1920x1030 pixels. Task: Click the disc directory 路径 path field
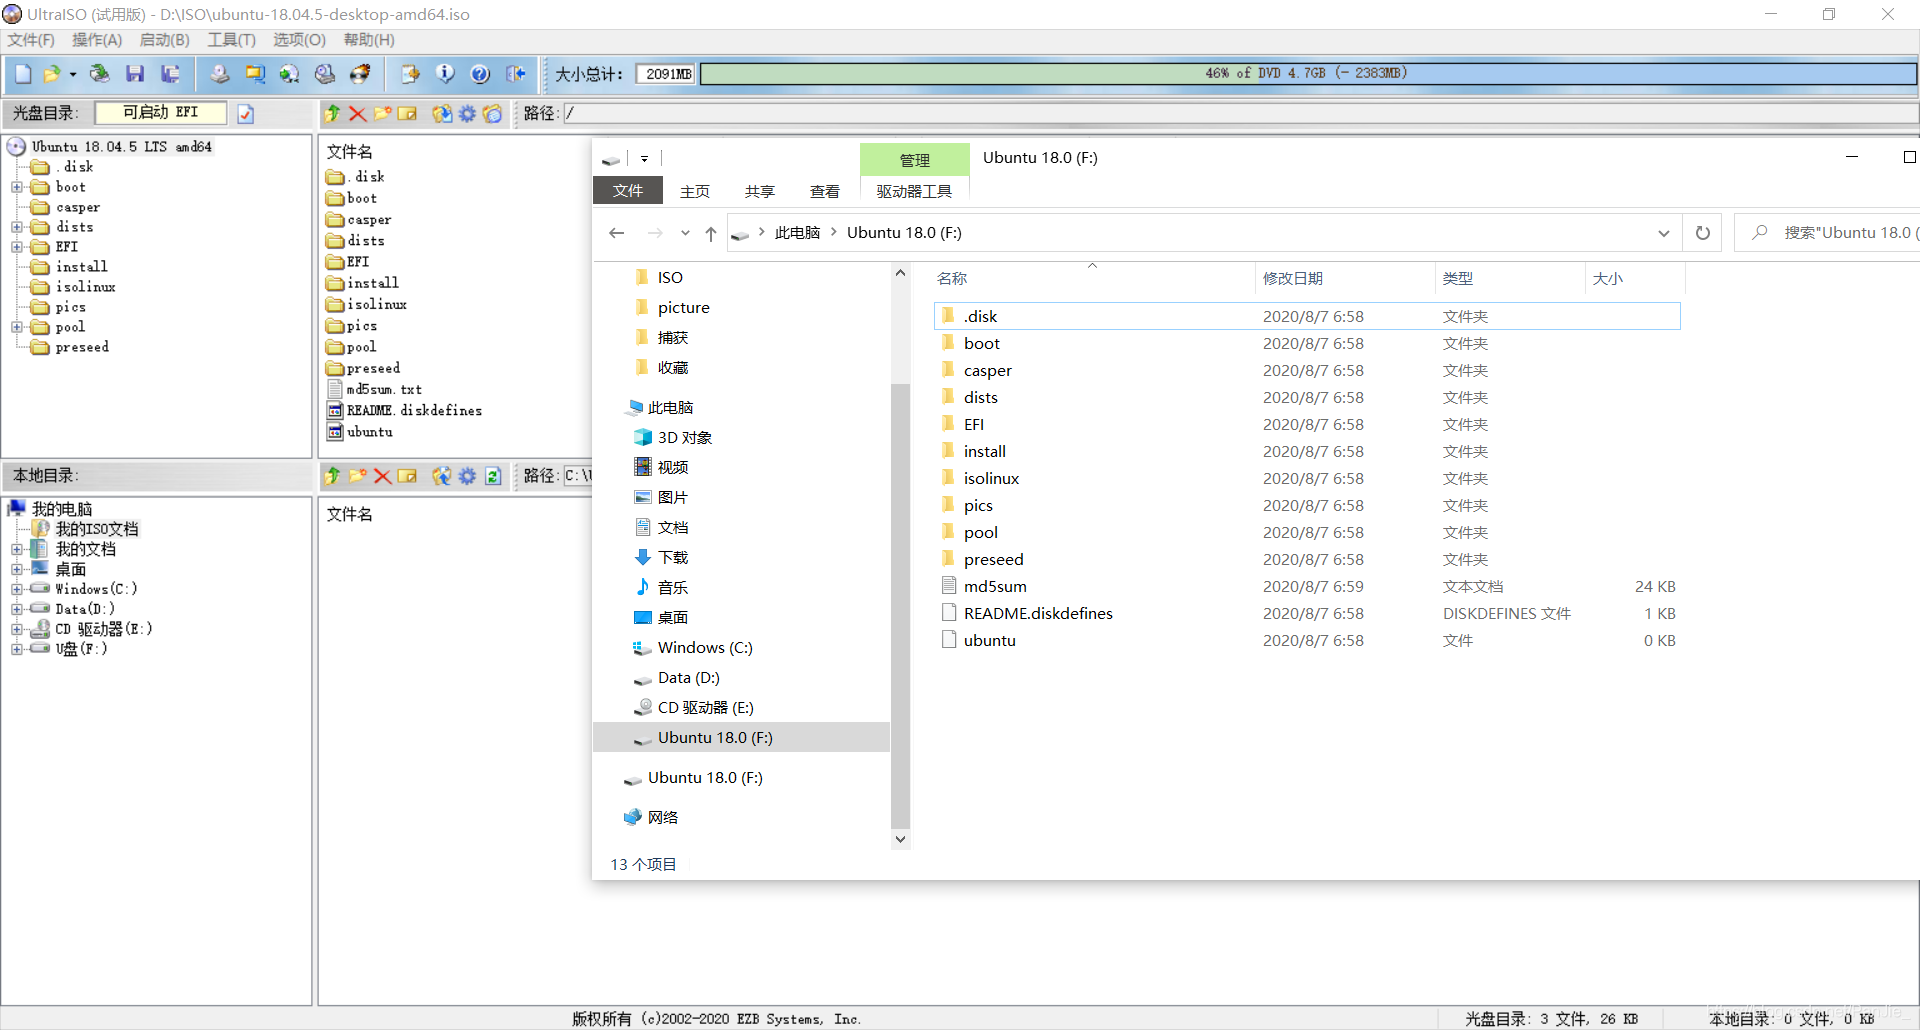tap(1240, 114)
